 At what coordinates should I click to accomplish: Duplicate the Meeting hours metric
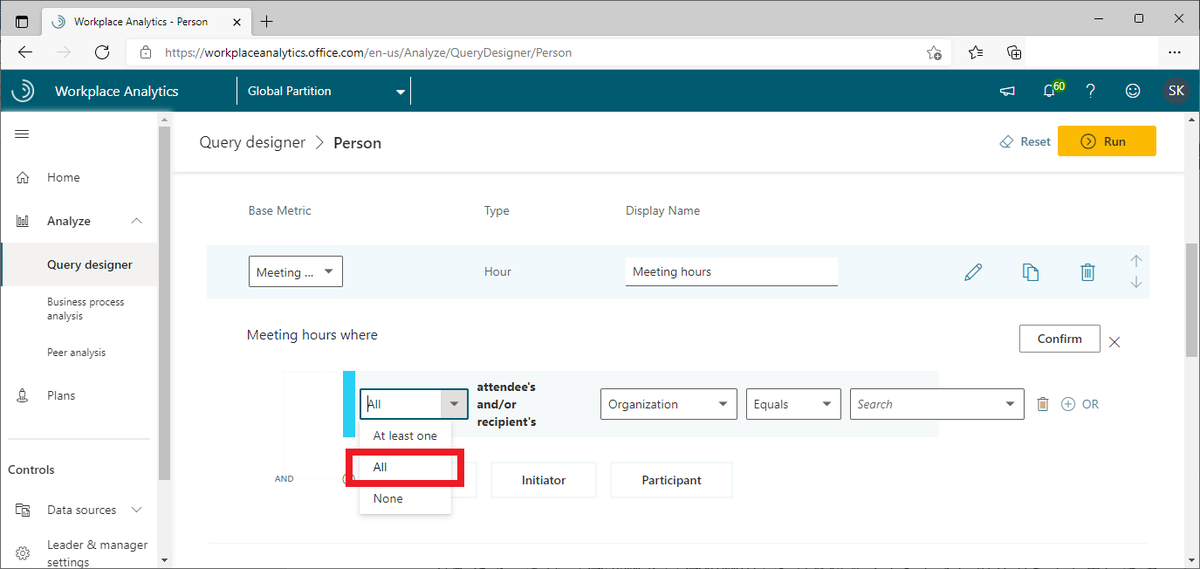tap(1031, 272)
